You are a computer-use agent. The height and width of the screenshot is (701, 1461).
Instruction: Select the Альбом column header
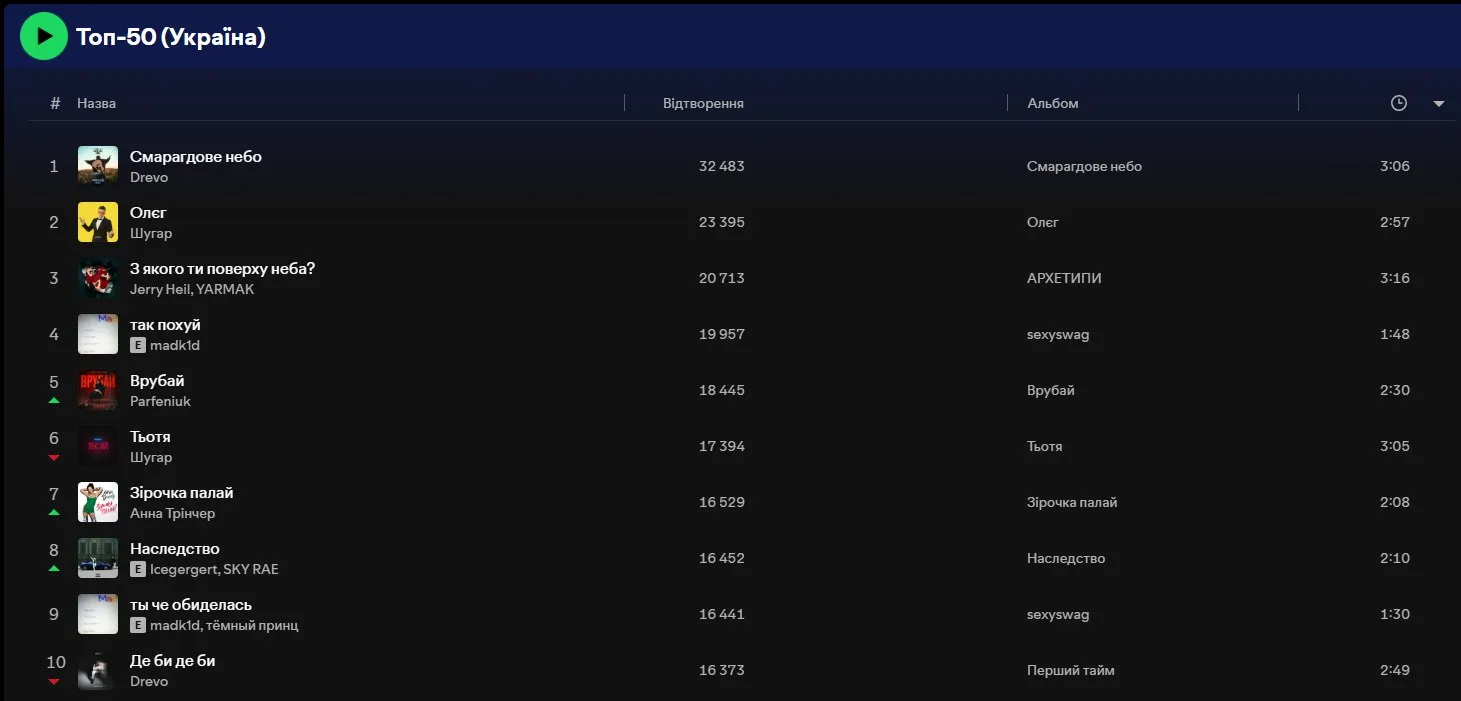1052,103
